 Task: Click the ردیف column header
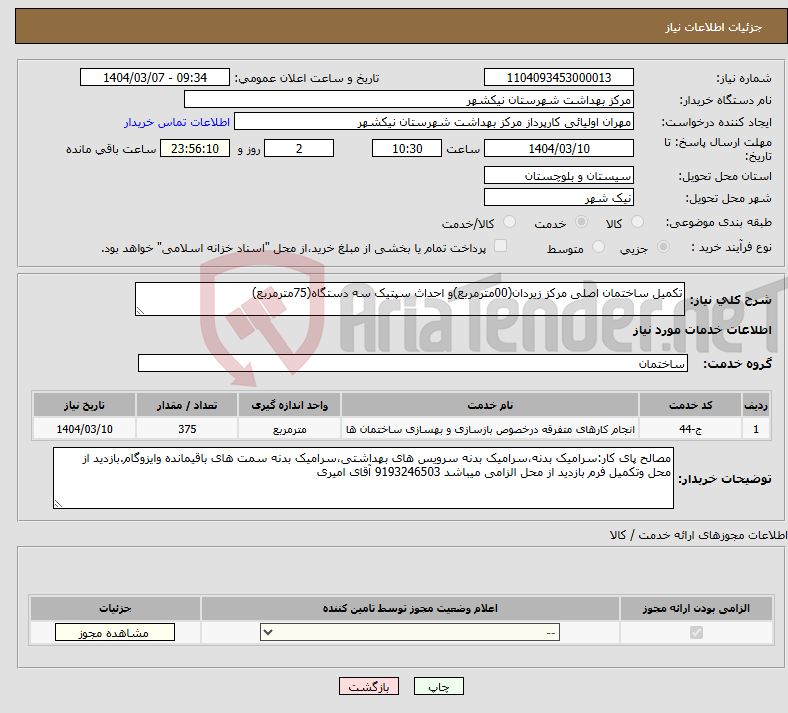tap(756, 405)
